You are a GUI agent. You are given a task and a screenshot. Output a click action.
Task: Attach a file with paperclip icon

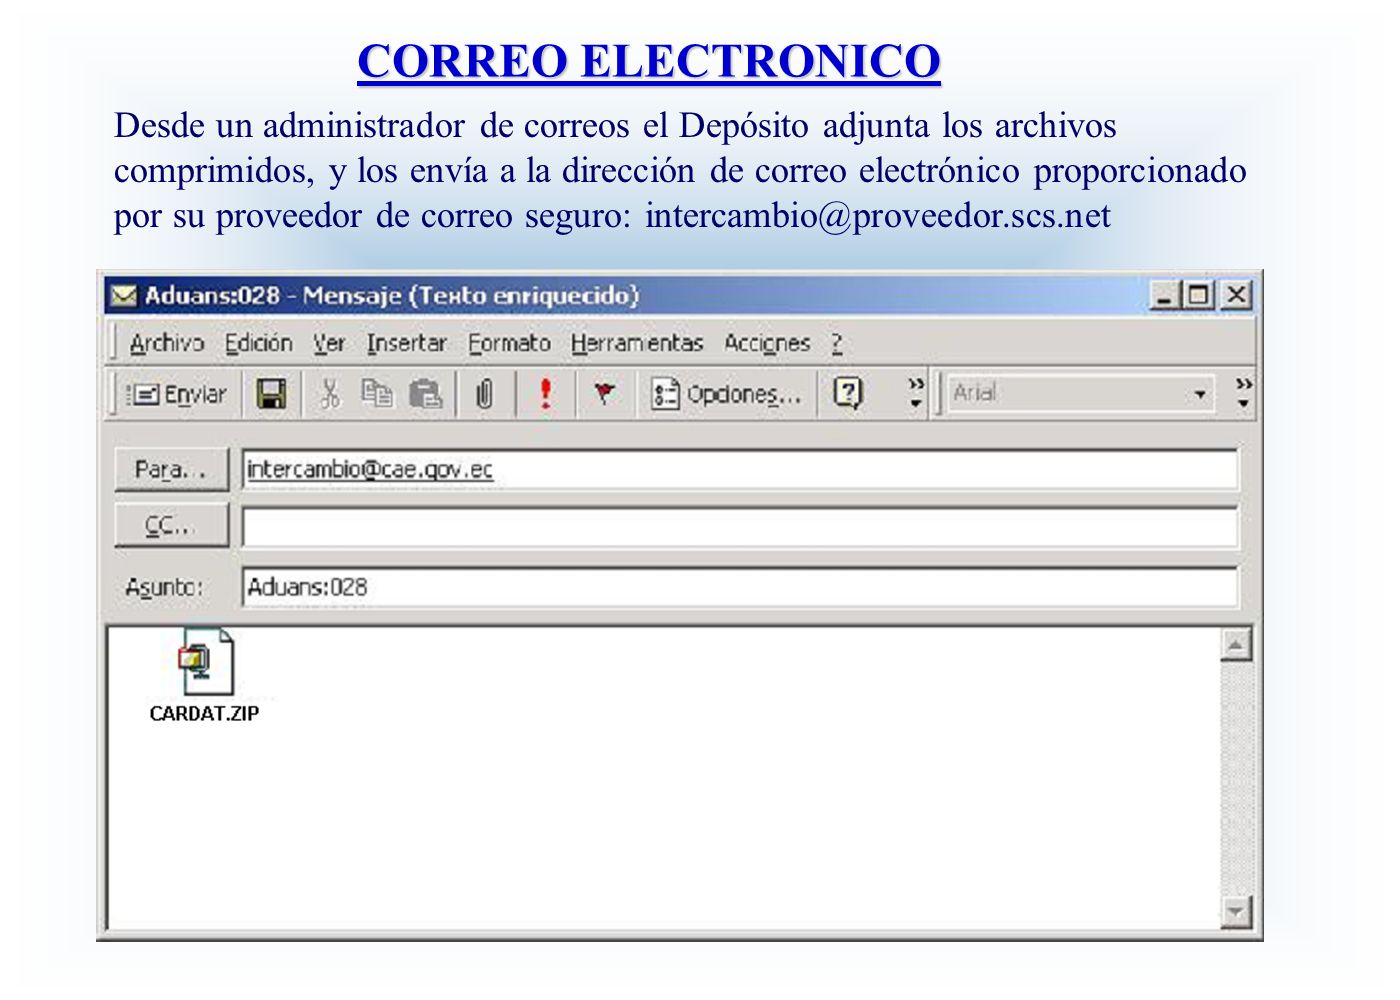[x=485, y=394]
